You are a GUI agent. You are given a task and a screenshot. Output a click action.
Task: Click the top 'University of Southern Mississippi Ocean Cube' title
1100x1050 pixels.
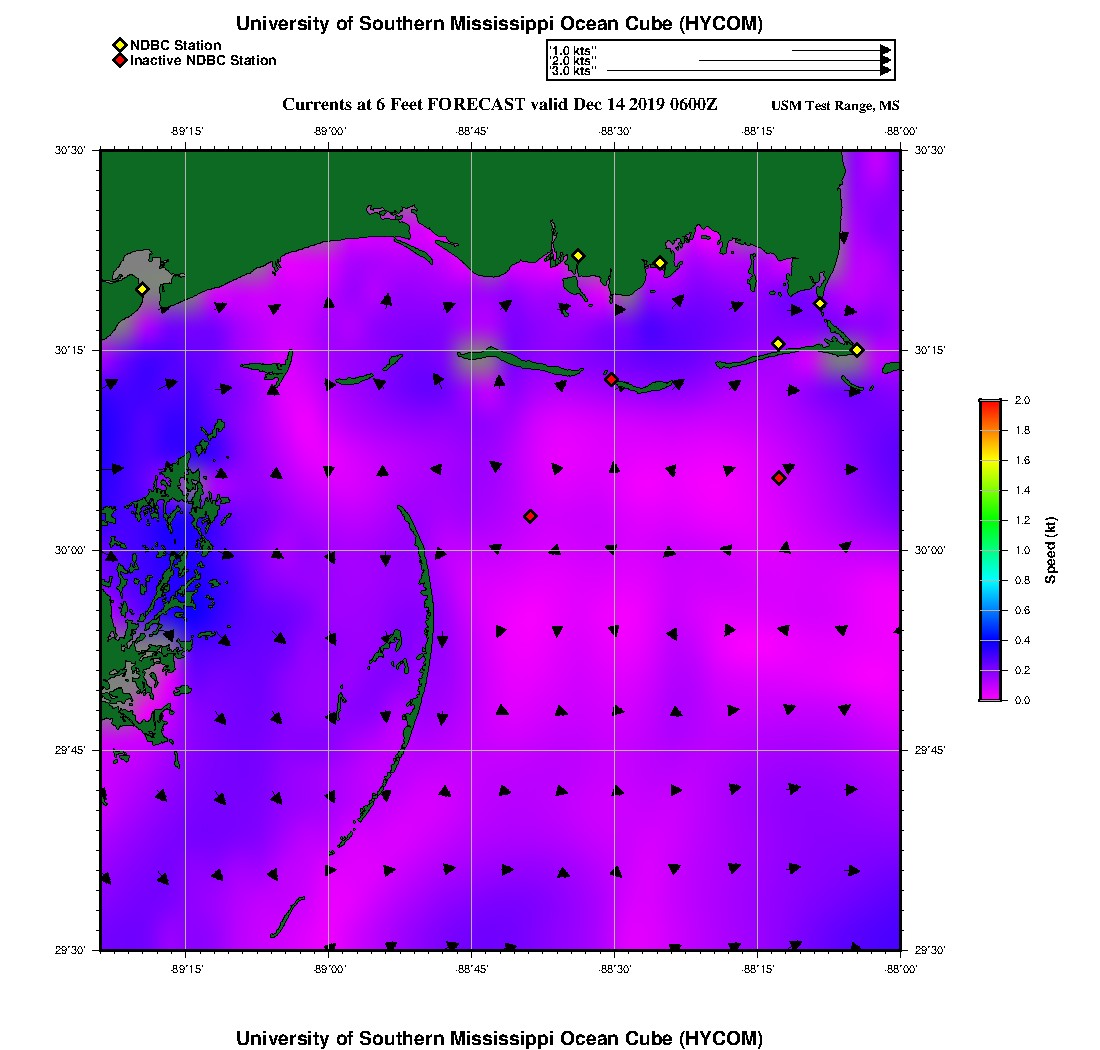[499, 24]
